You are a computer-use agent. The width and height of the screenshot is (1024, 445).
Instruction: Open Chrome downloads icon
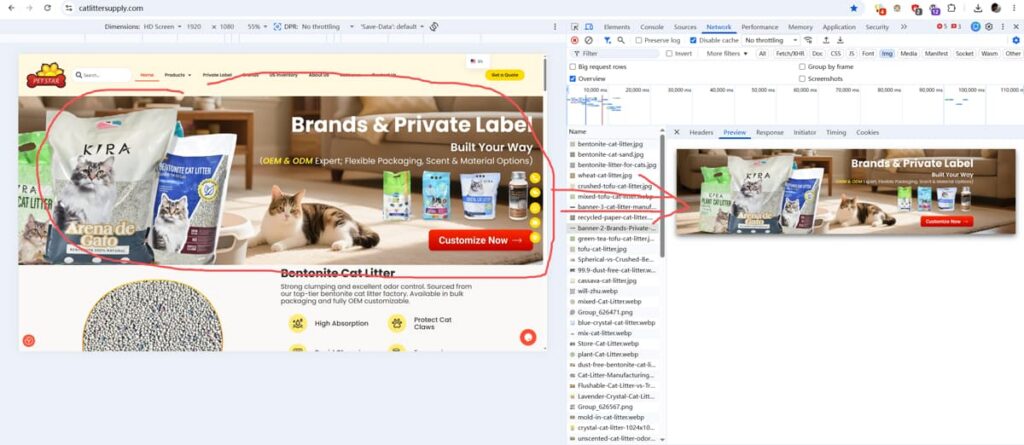coord(978,8)
